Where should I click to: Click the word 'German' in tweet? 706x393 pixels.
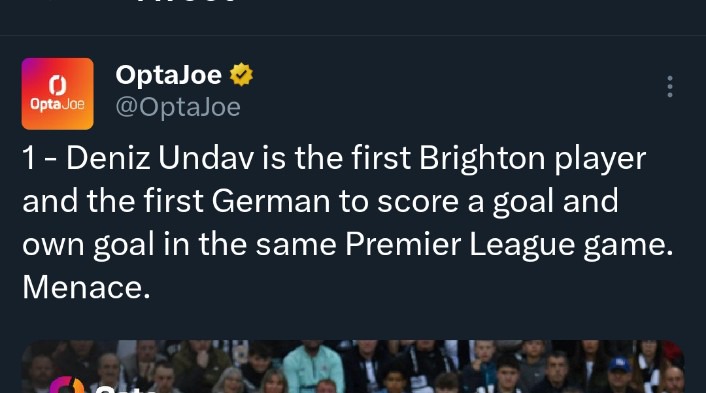[x=271, y=201]
